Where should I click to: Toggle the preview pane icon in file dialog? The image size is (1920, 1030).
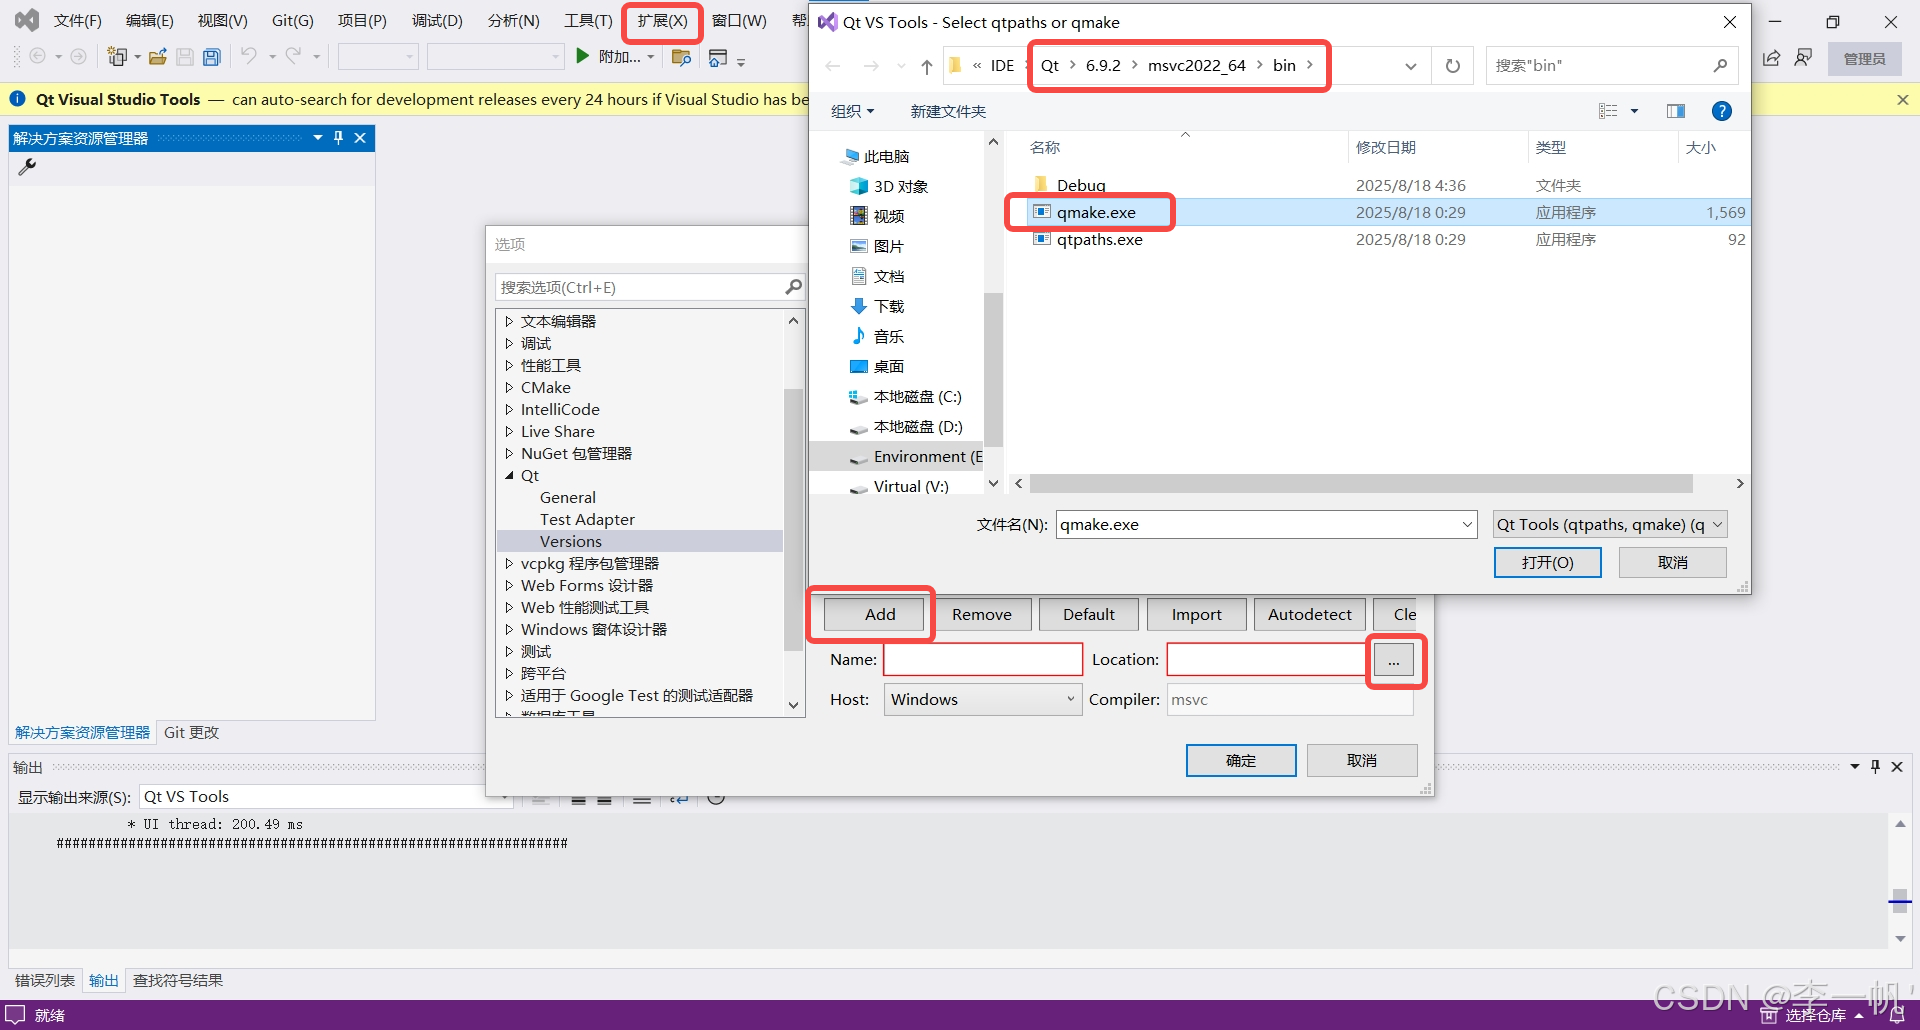tap(1676, 111)
